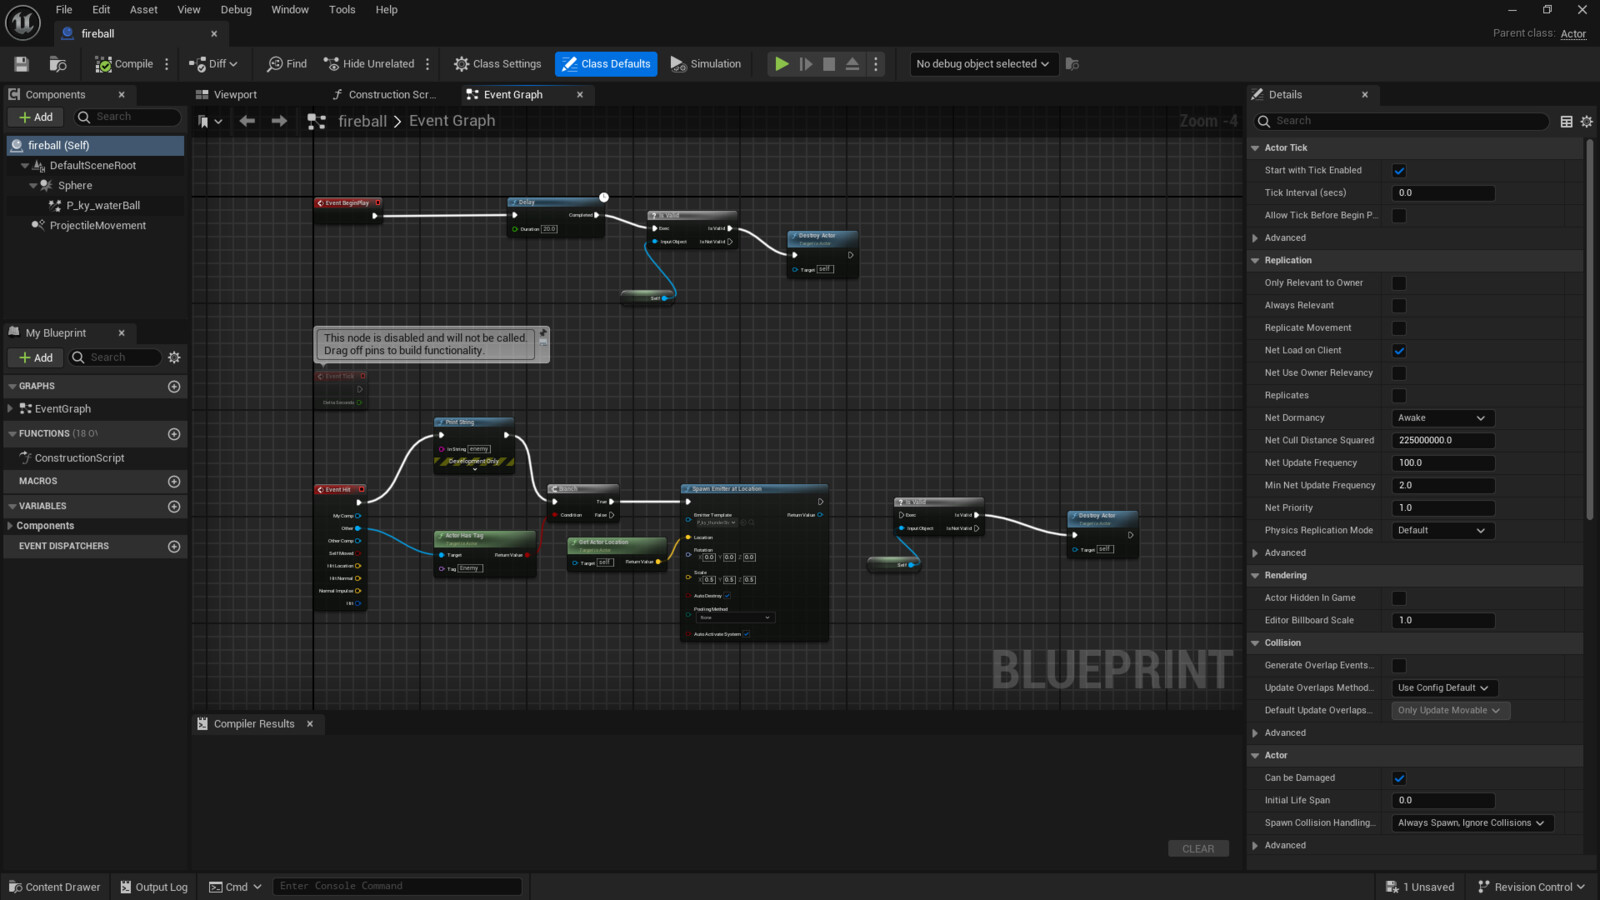Toggle Start with Tick Enabled checkbox
Image resolution: width=1600 pixels, height=900 pixels.
1399,171
